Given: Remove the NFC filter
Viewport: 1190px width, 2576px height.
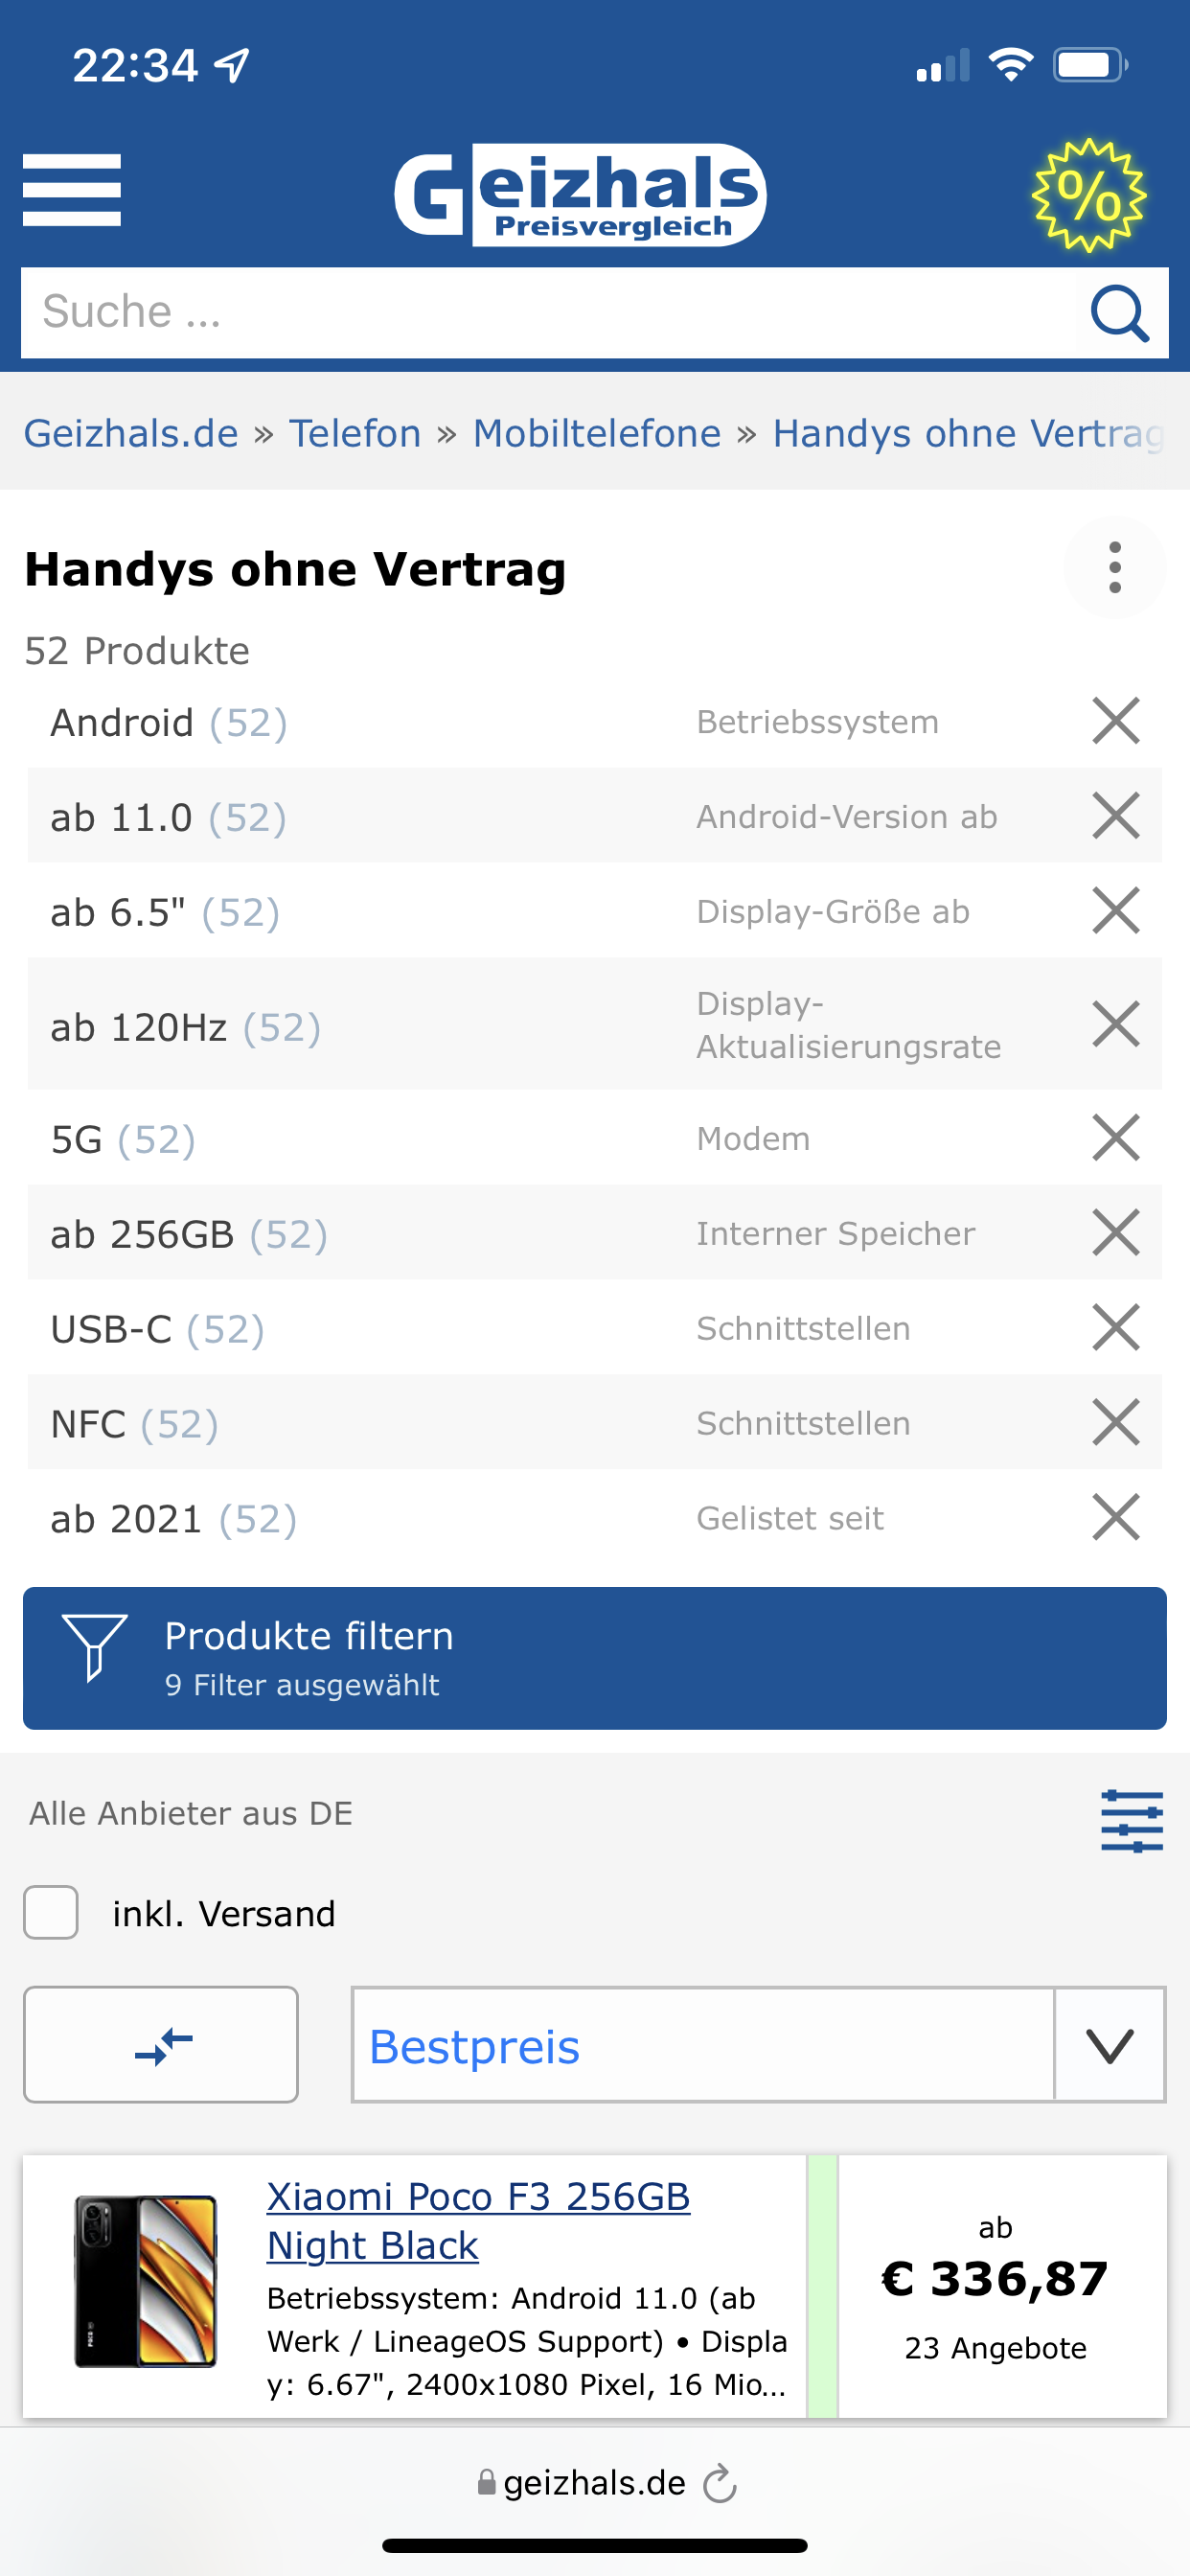Looking at the screenshot, I should coord(1115,1423).
